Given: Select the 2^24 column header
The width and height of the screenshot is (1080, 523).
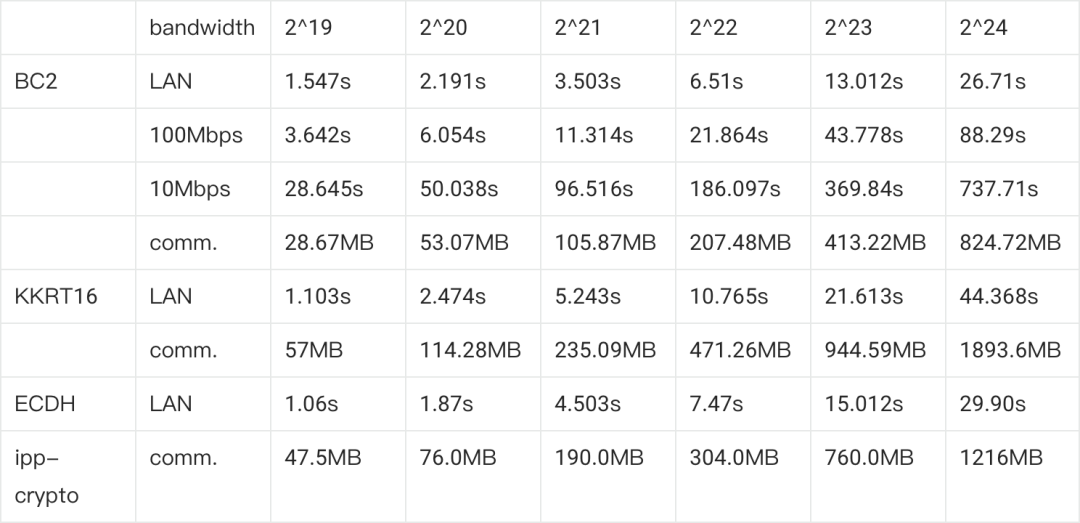Looking at the screenshot, I should coord(984,28).
